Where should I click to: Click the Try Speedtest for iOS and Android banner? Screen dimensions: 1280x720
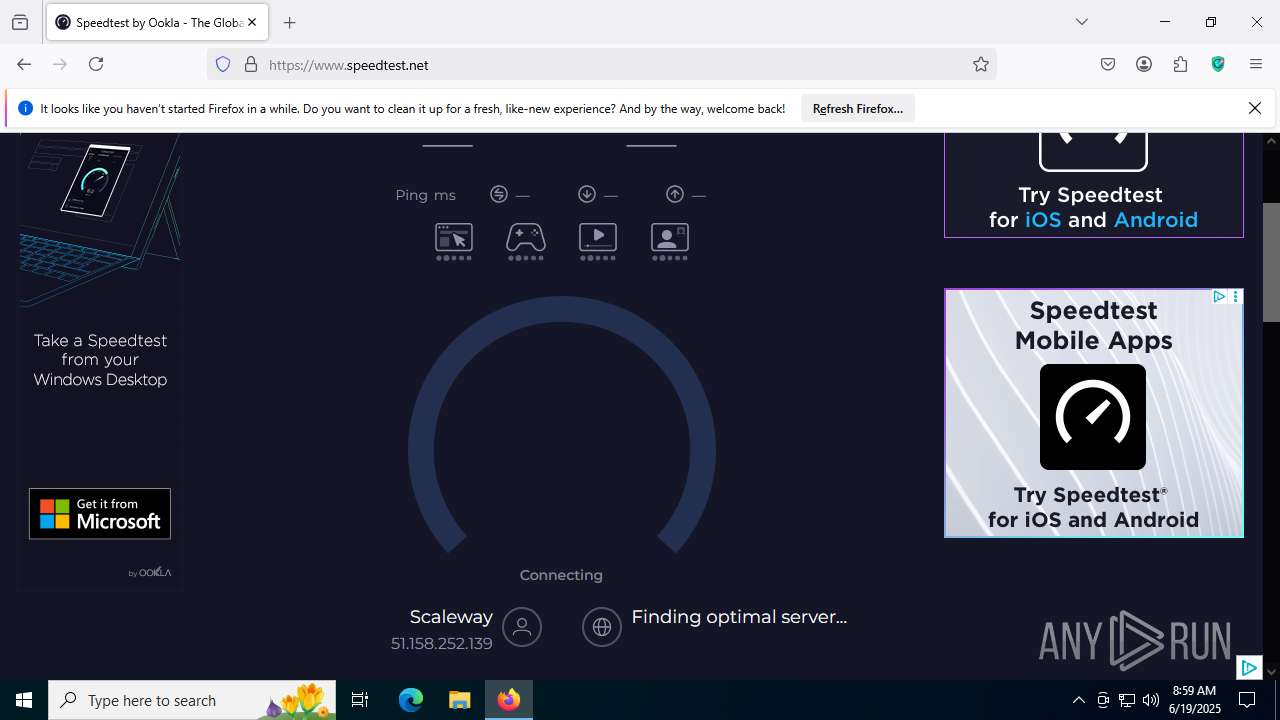coord(1093,185)
